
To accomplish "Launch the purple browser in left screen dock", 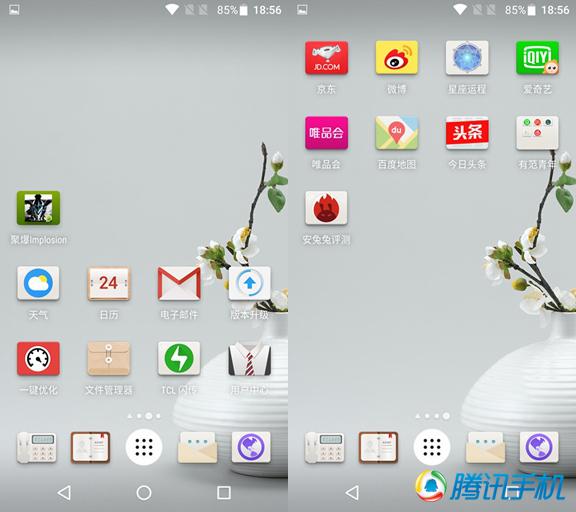I will pyautogui.click(x=251, y=447).
